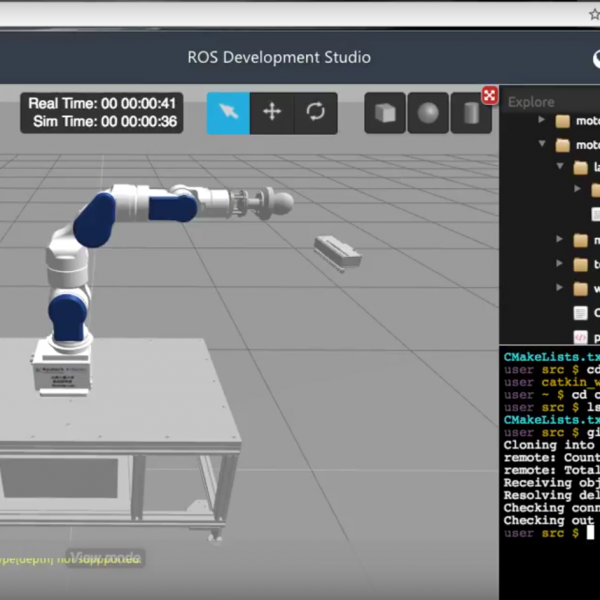This screenshot has width=600, height=600.
Task: Click the terminal cursor at last prompt
Action: click(590, 533)
